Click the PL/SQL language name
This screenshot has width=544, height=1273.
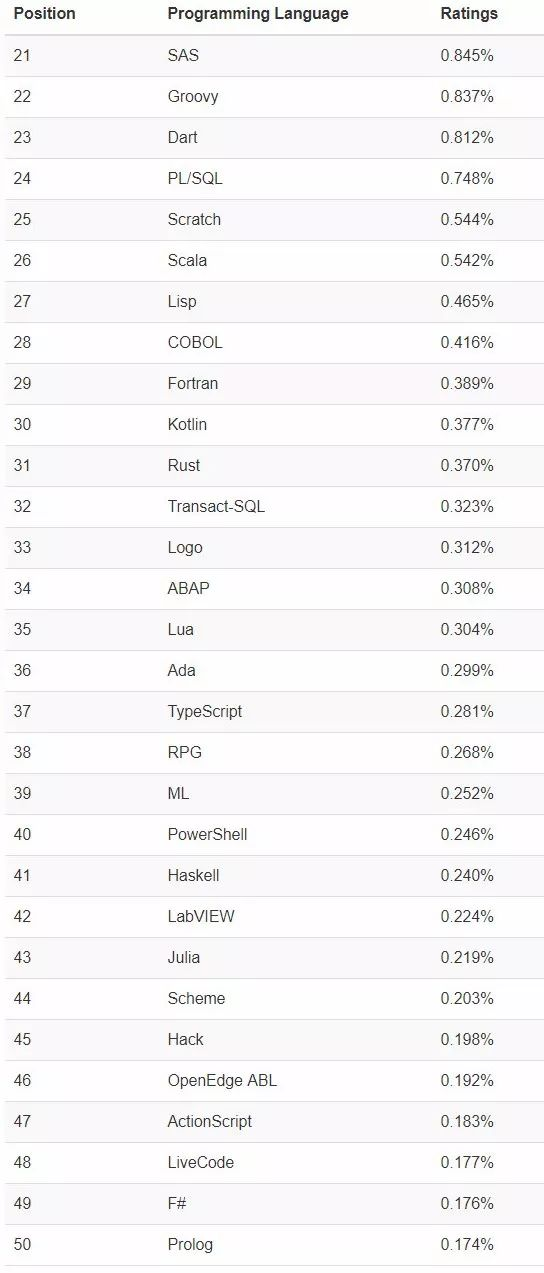pos(195,178)
